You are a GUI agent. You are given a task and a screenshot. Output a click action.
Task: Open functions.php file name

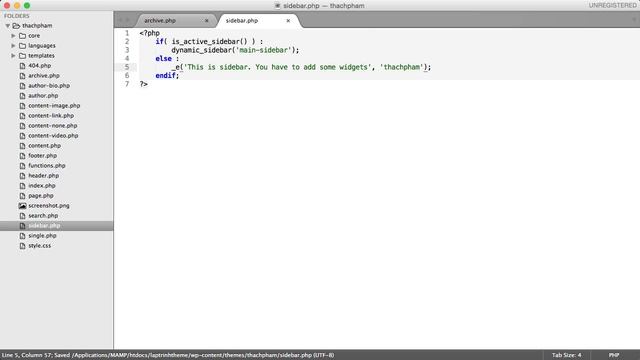47,166
